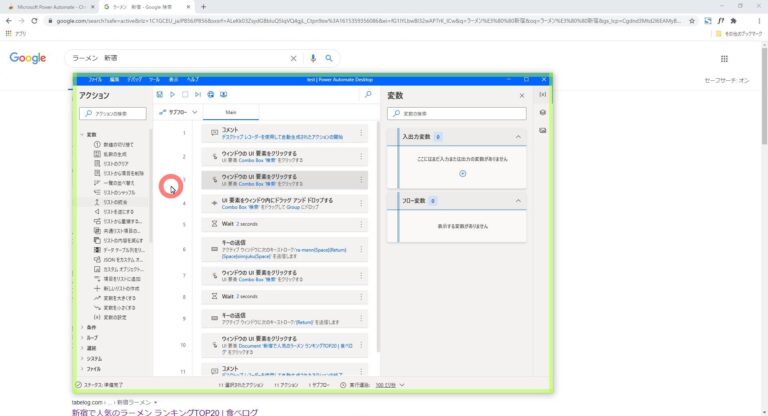Expand the ループ category in the actions tree
768x416 pixels.
(x=82, y=338)
